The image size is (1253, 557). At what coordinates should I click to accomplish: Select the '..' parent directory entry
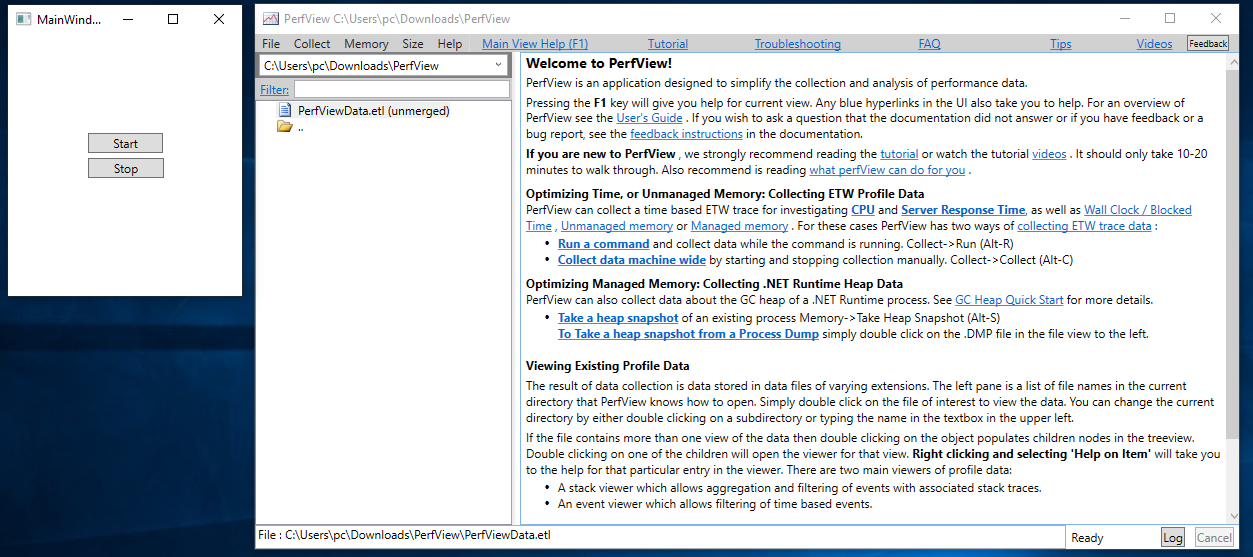click(x=300, y=127)
